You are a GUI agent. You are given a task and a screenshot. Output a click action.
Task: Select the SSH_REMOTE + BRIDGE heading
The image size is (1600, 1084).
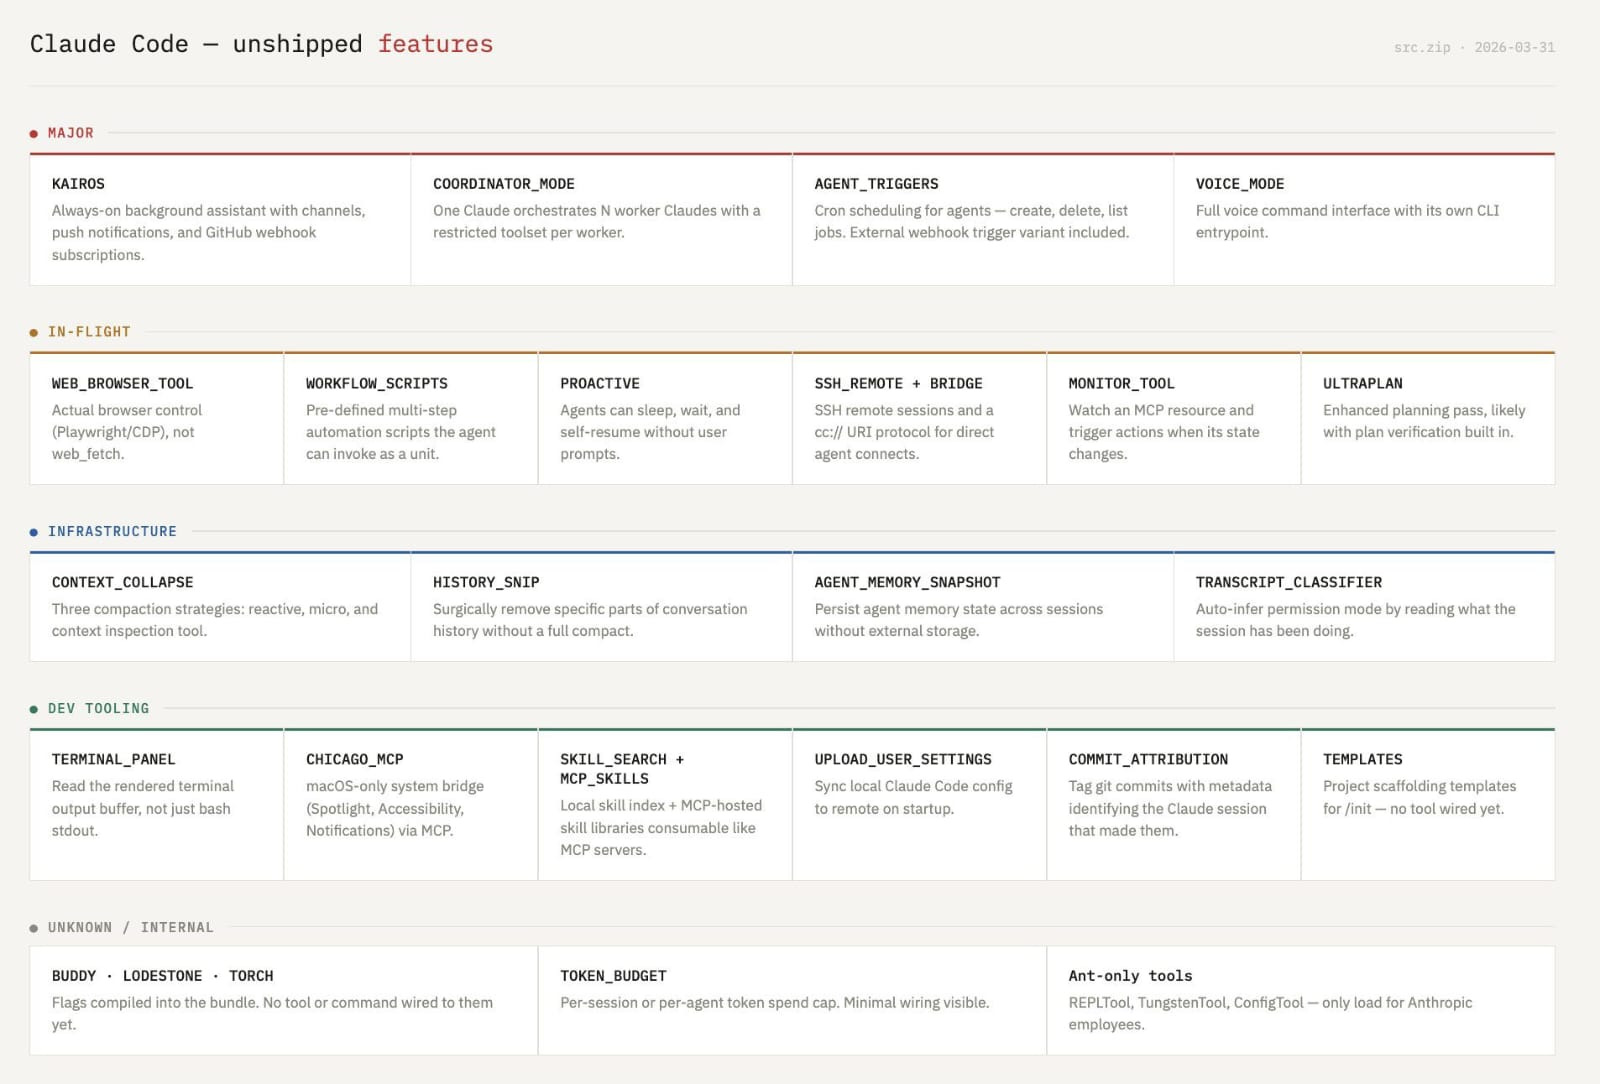(898, 383)
